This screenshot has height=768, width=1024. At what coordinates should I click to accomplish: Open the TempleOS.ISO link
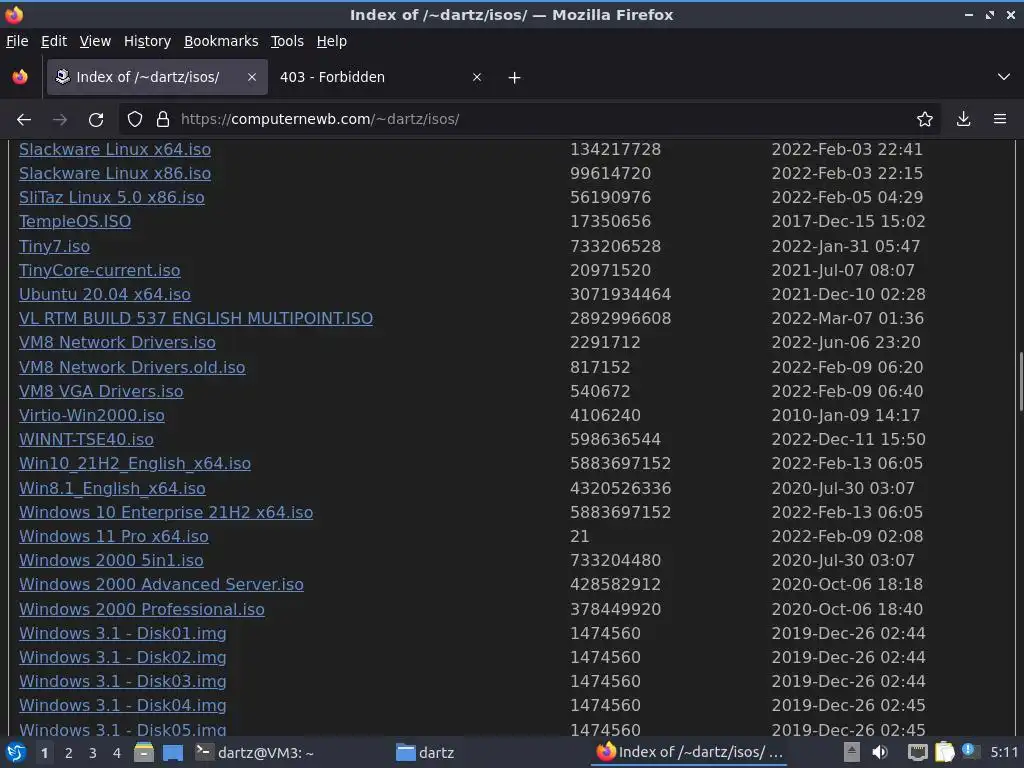75,221
